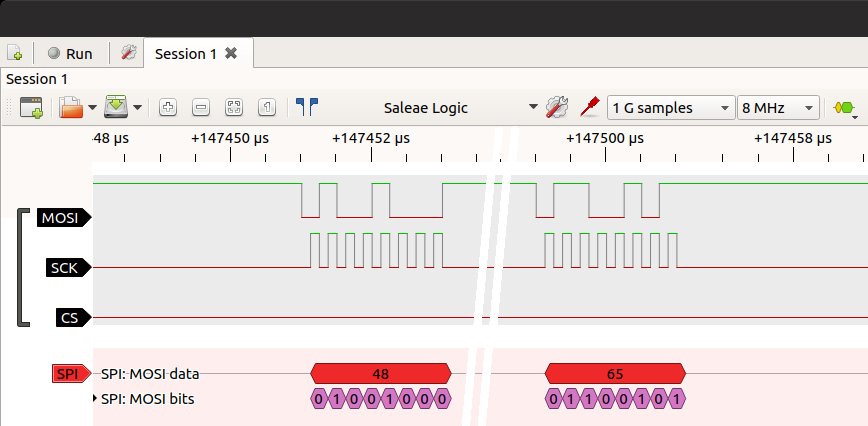
Task: Switch to the Session 1 tab
Action: tap(185, 54)
